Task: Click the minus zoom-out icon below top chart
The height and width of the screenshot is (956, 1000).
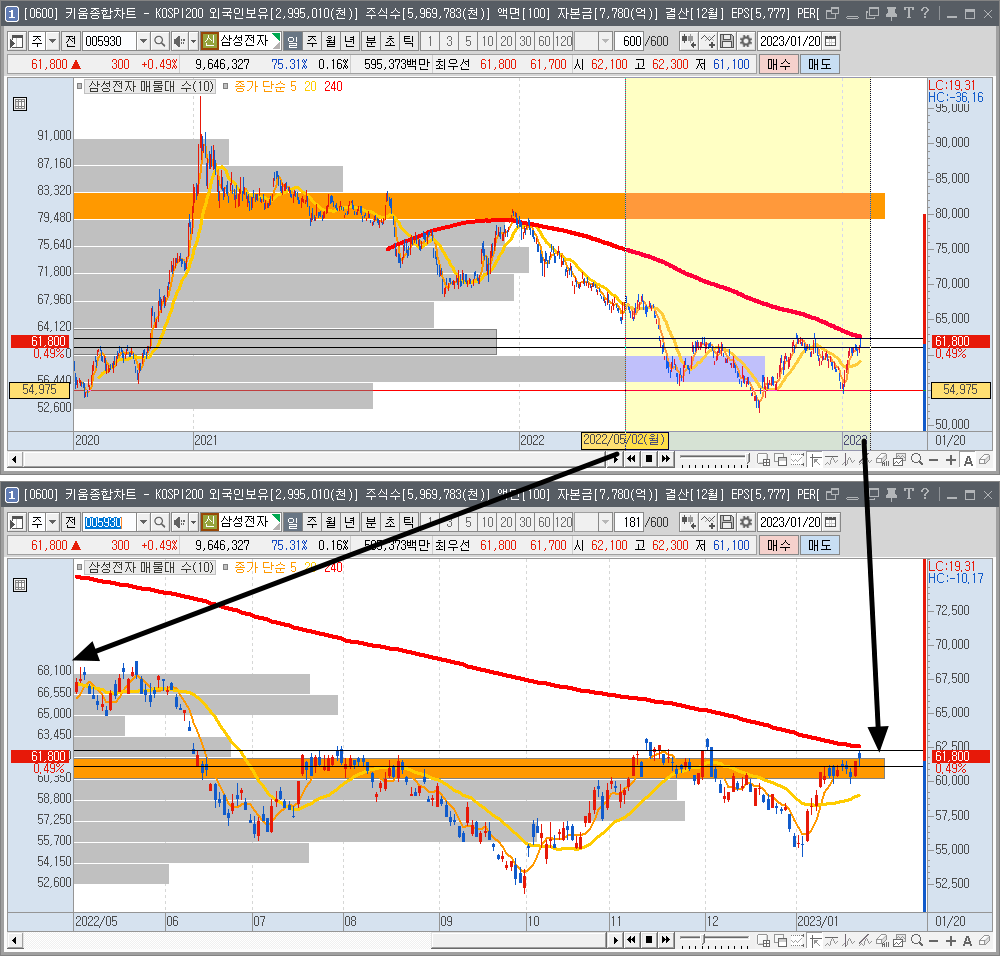Action: click(934, 460)
